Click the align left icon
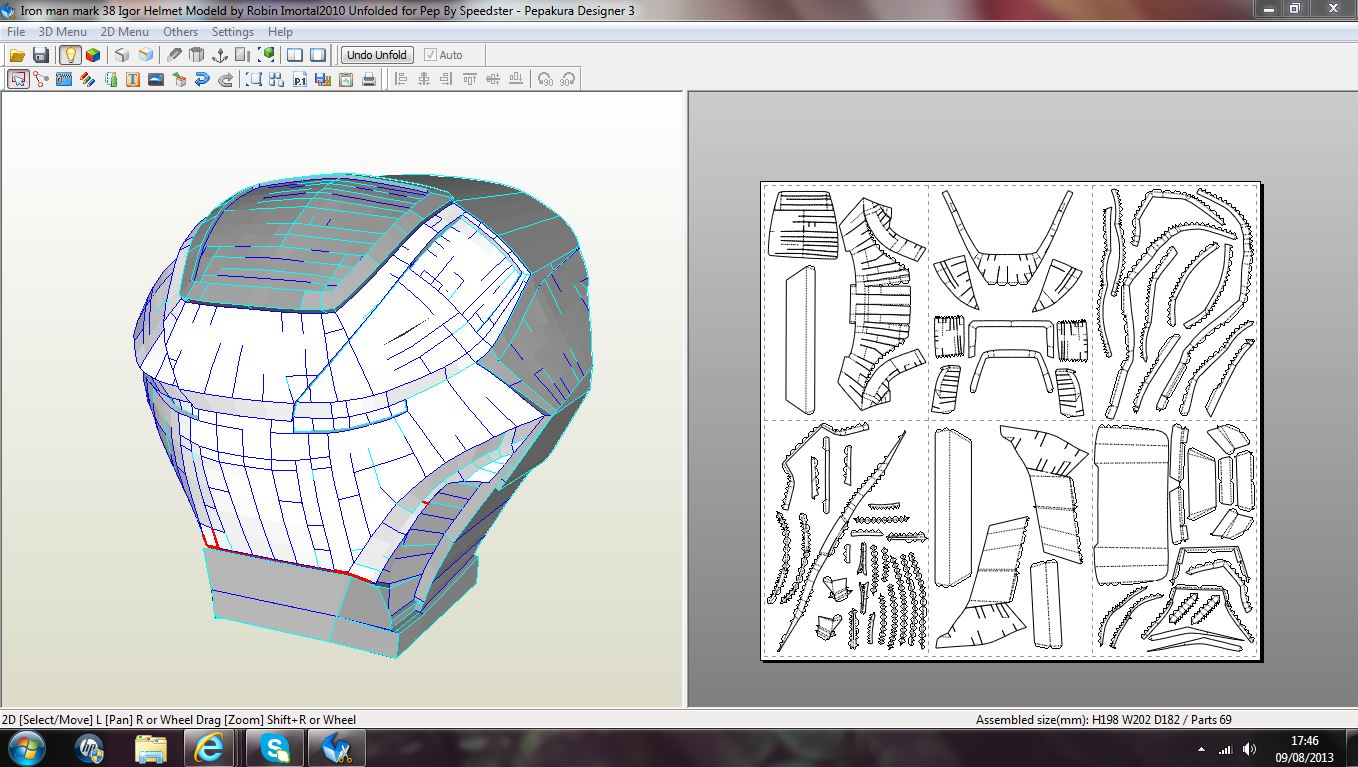 click(402, 79)
